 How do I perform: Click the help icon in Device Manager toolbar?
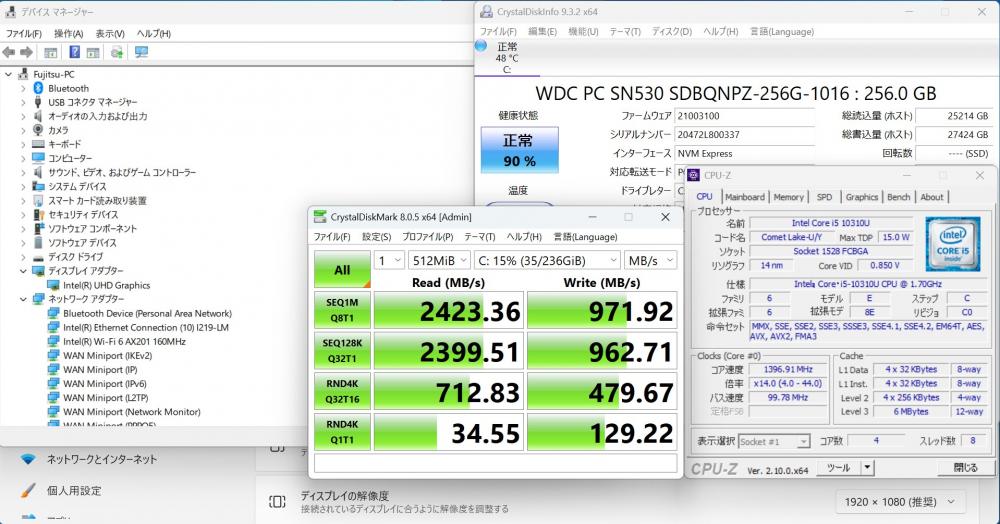[75, 52]
